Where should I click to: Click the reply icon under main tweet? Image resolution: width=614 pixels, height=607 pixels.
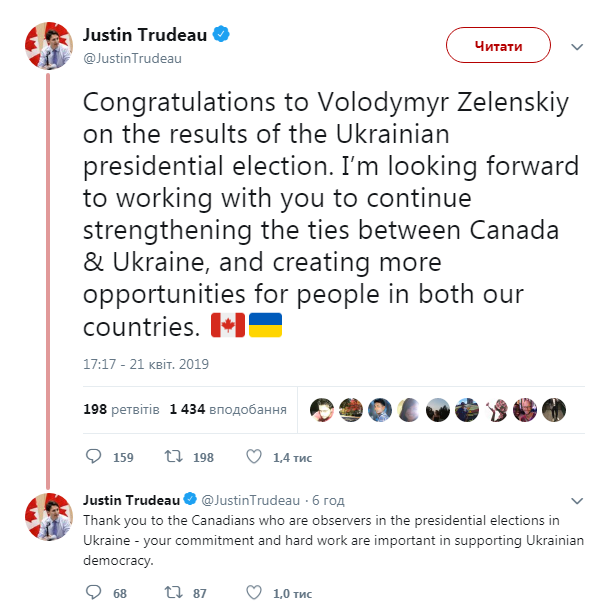(94, 457)
